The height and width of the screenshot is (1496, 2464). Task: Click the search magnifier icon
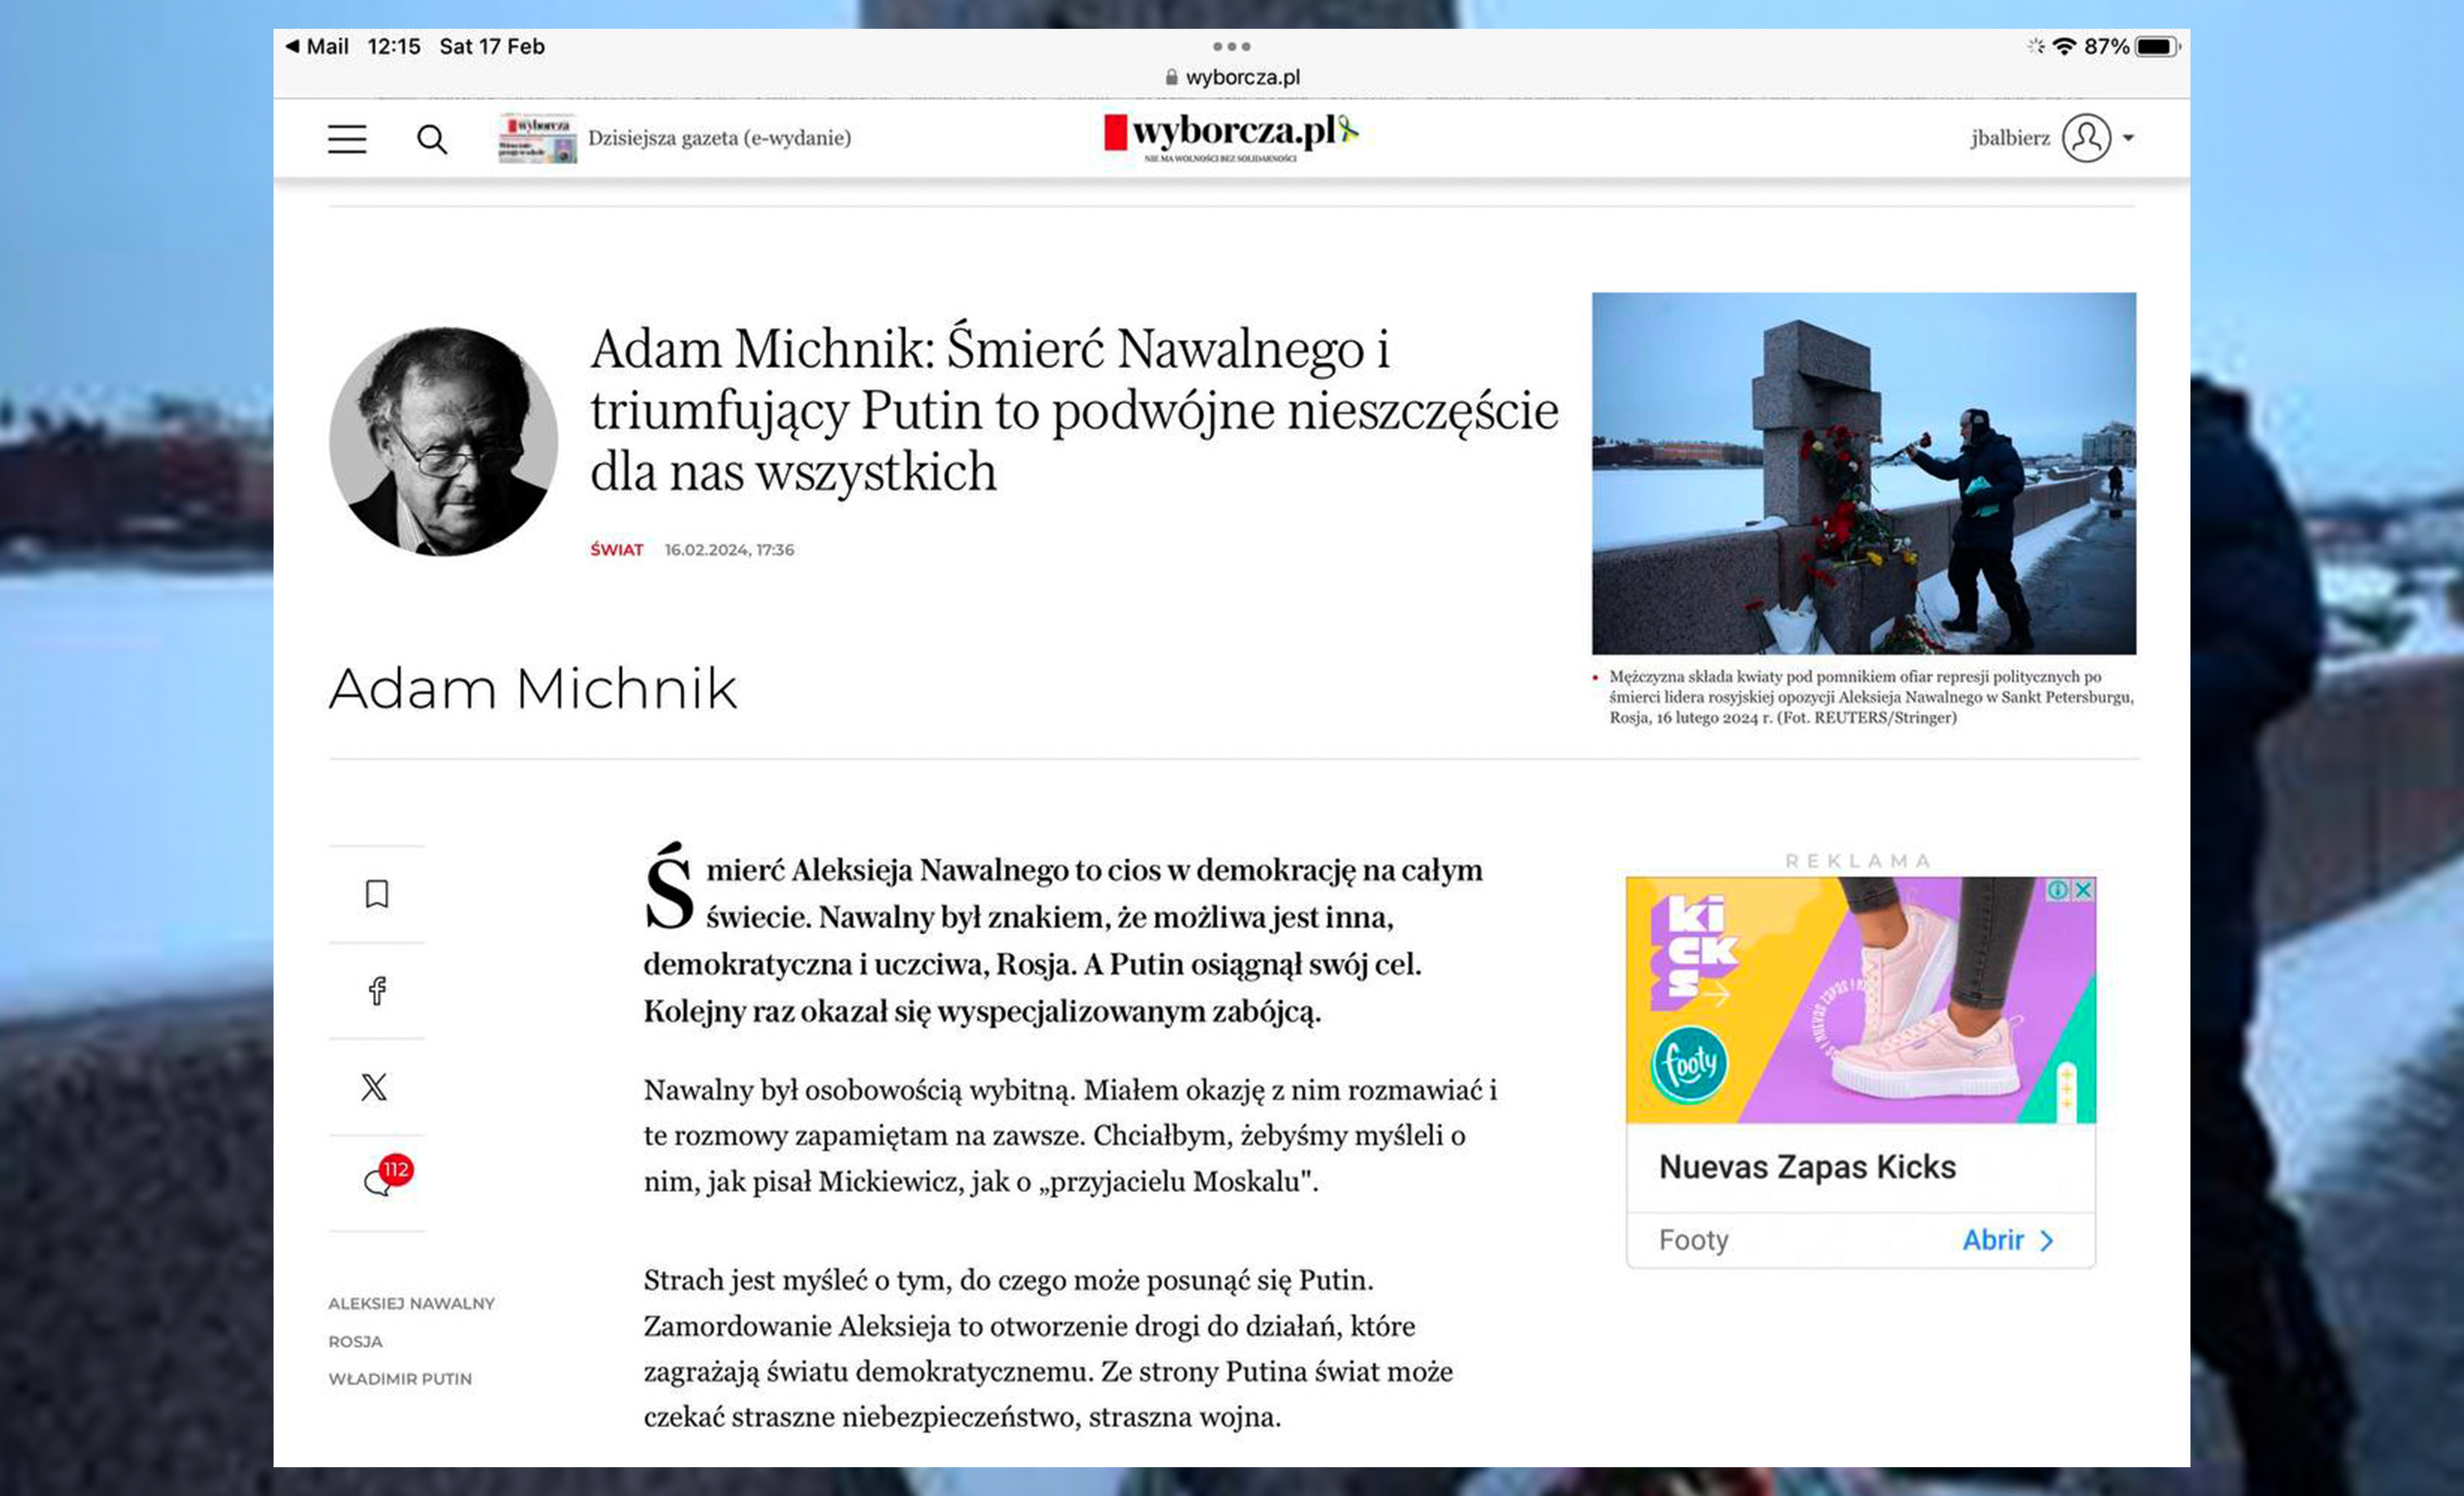431,139
